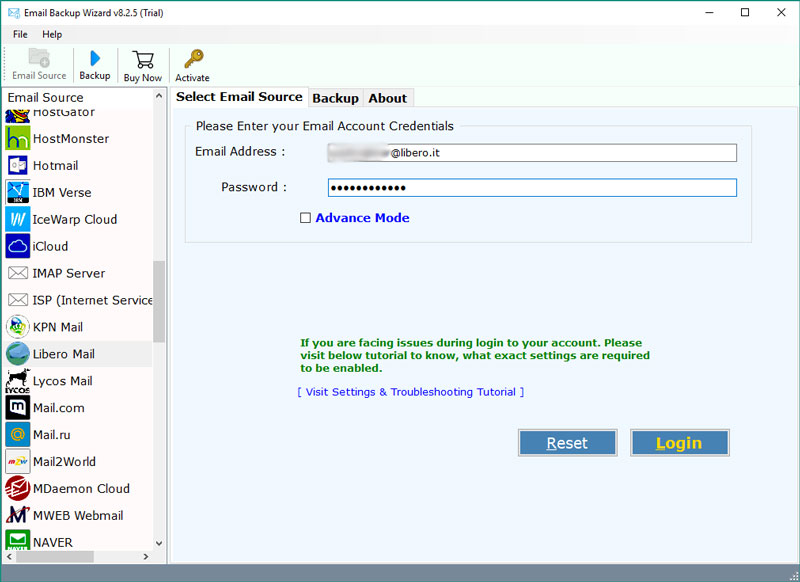
Task: Select the Hotmail icon in source list
Action: 18,165
